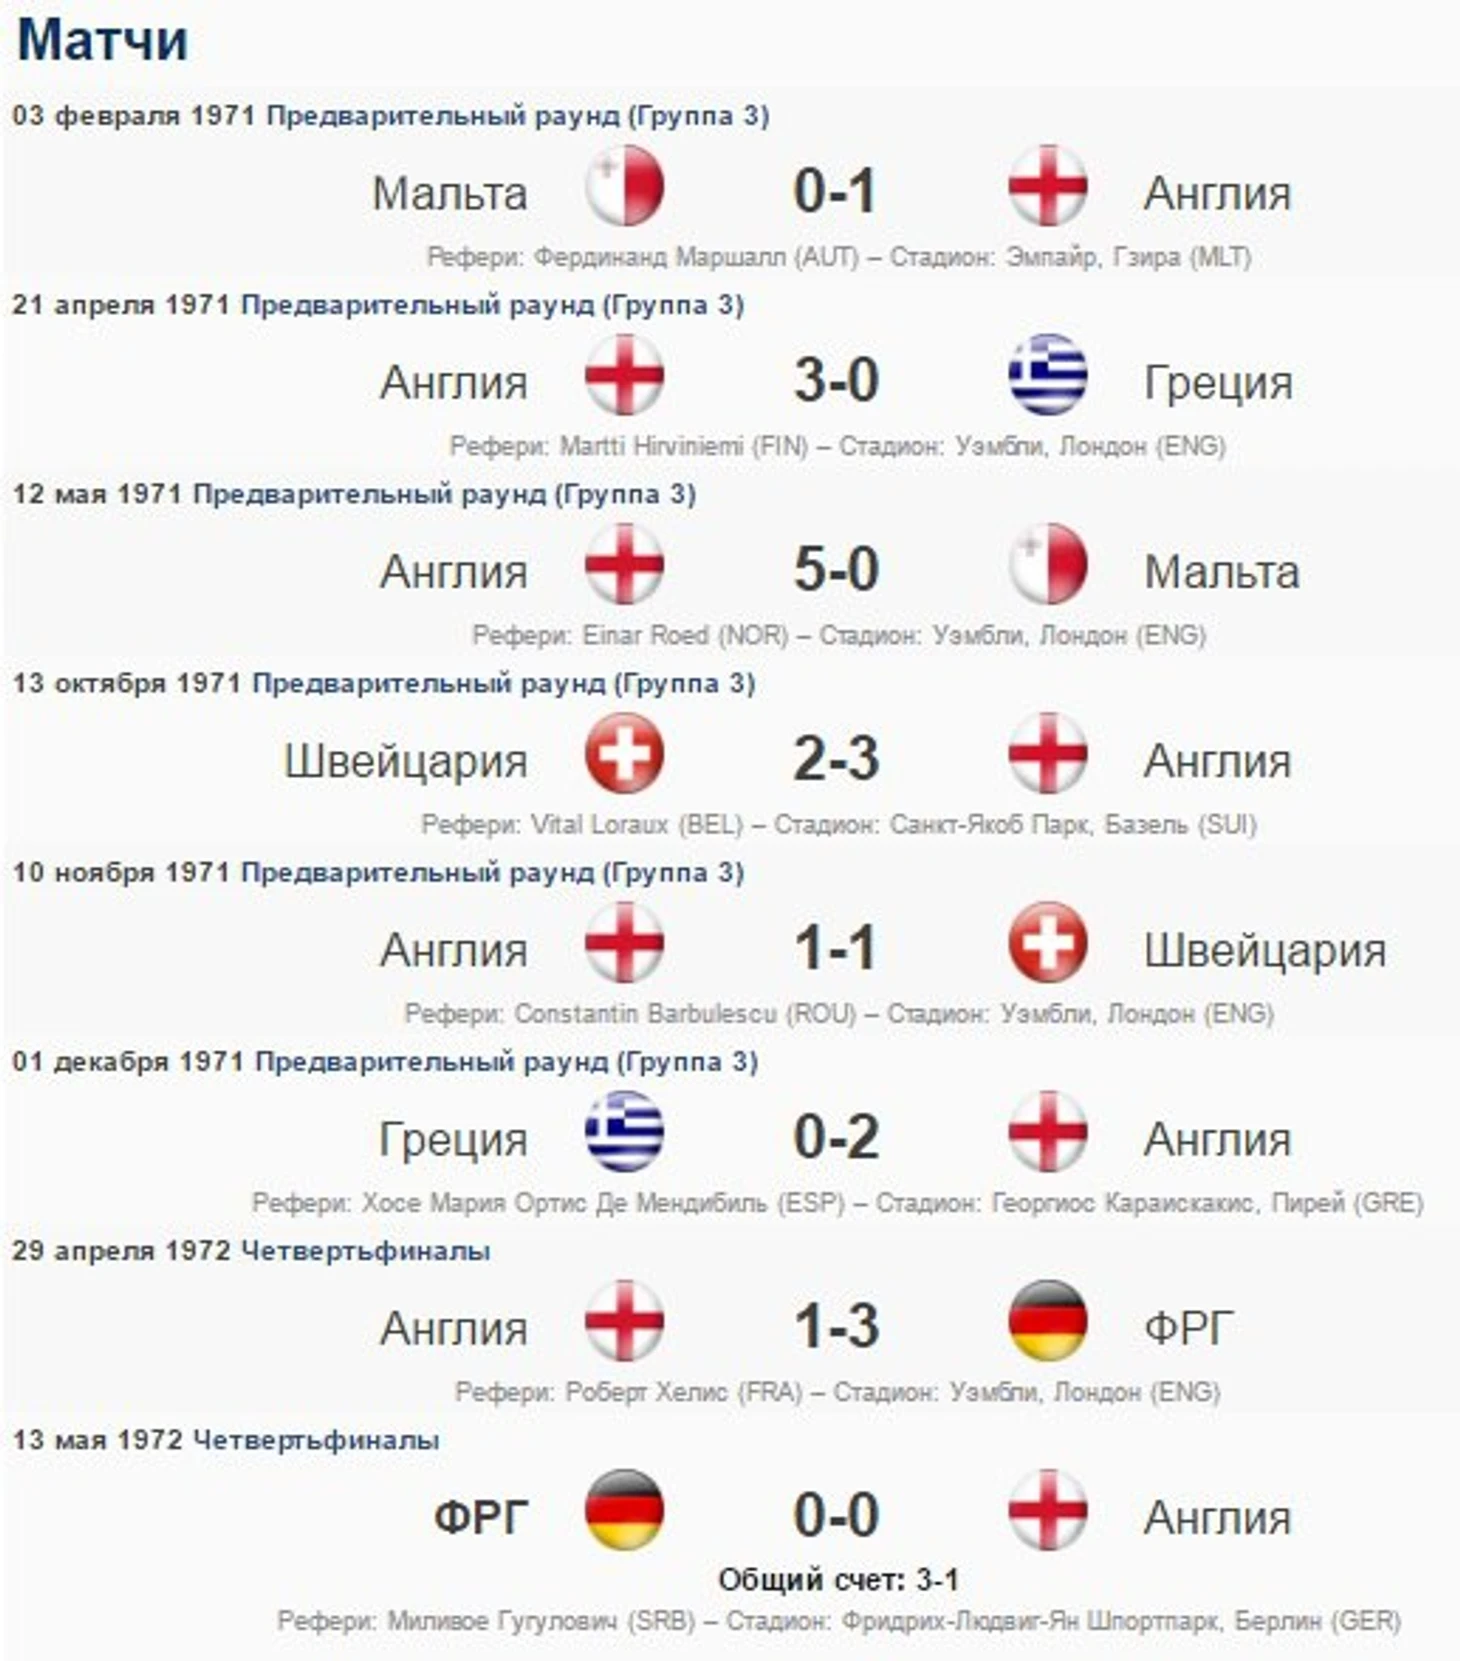Click the 0-1 score for Мальта vs Англия
The width and height of the screenshot is (1460, 1661).
click(x=835, y=191)
